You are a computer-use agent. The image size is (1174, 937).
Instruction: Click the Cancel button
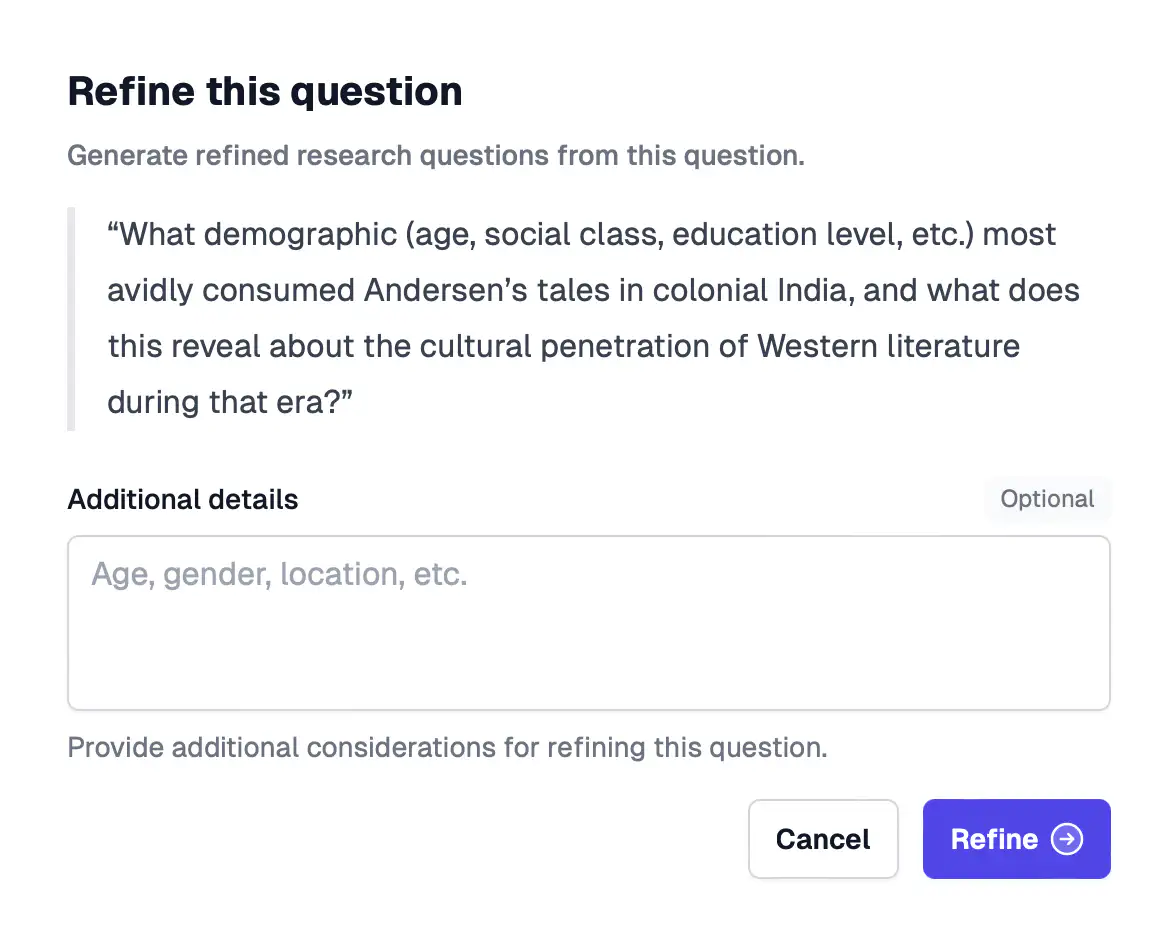click(x=823, y=839)
